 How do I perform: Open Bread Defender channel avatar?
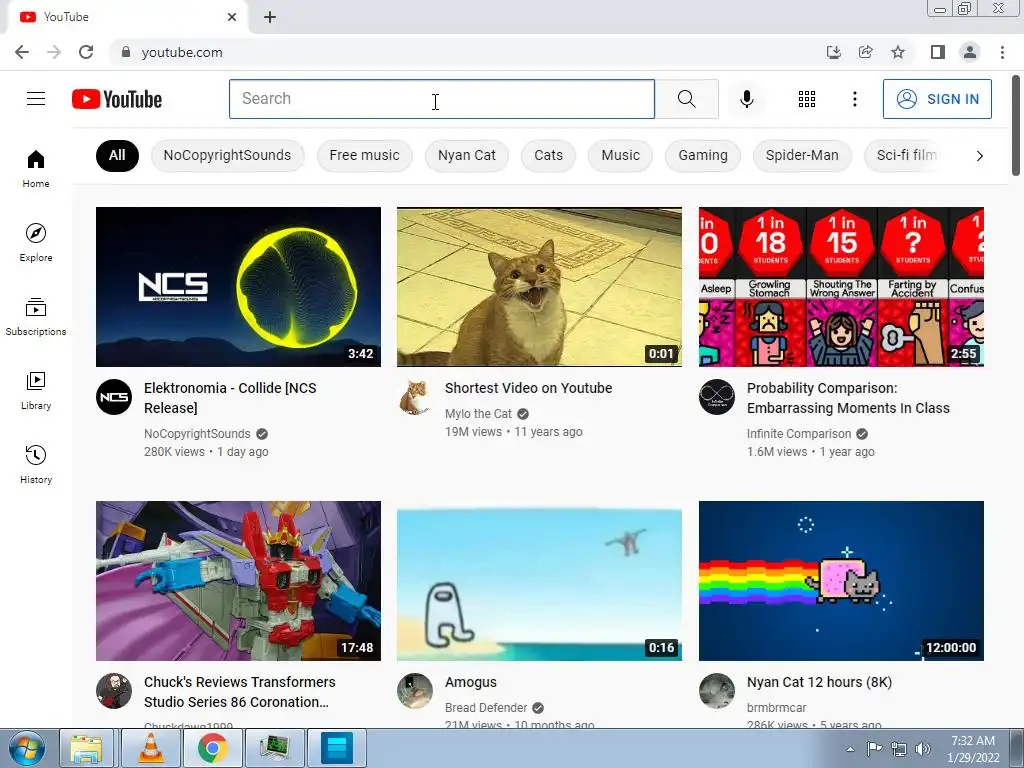click(x=415, y=691)
